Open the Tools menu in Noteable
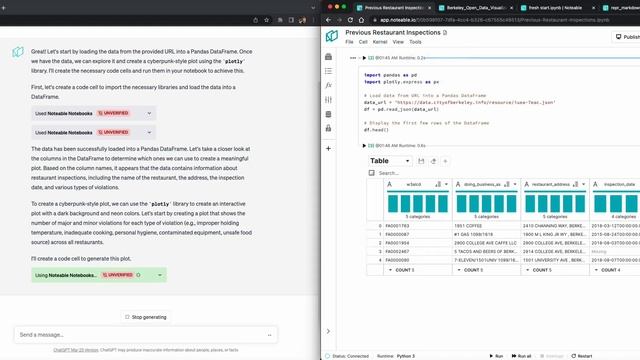640x360 pixels. coord(415,42)
